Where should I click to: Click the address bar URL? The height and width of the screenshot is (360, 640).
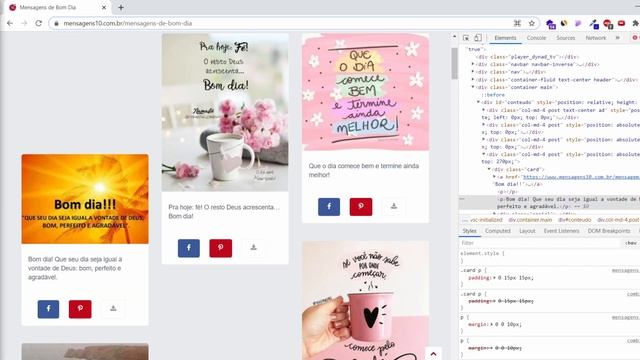(x=127, y=23)
